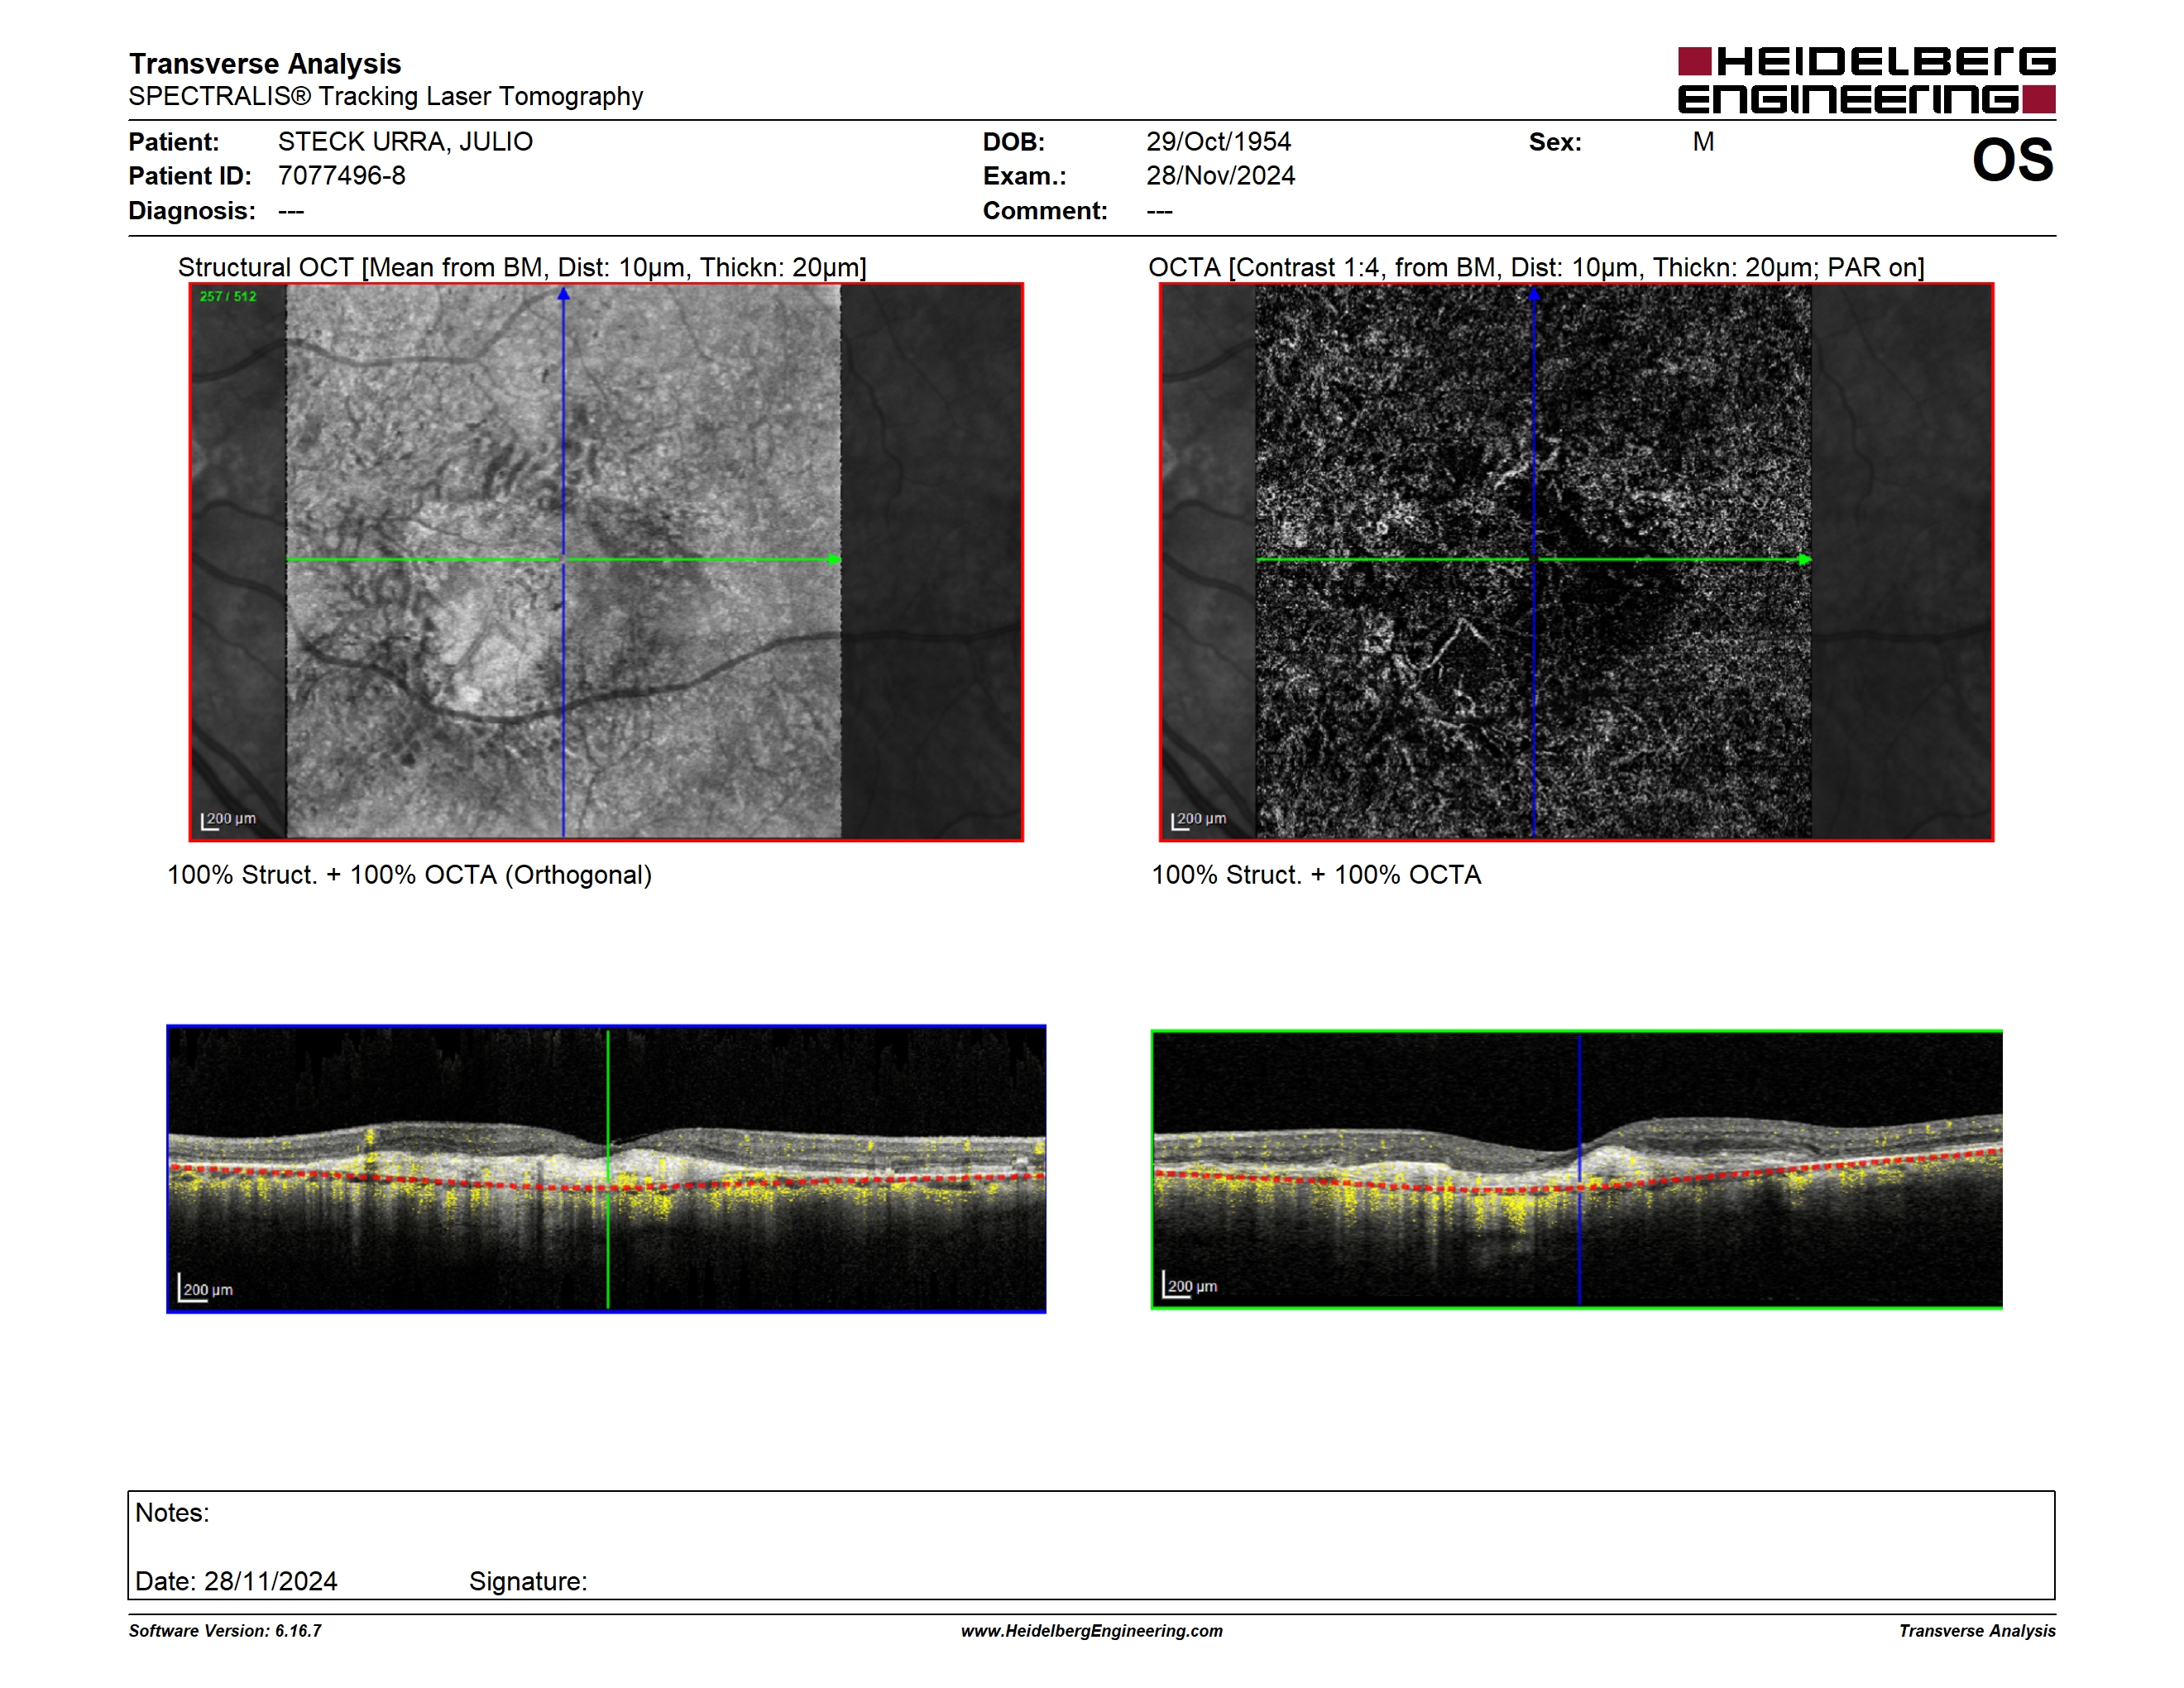Click '100% Struct. + 100% OCTA (Orthogonal)' label

(x=409, y=875)
